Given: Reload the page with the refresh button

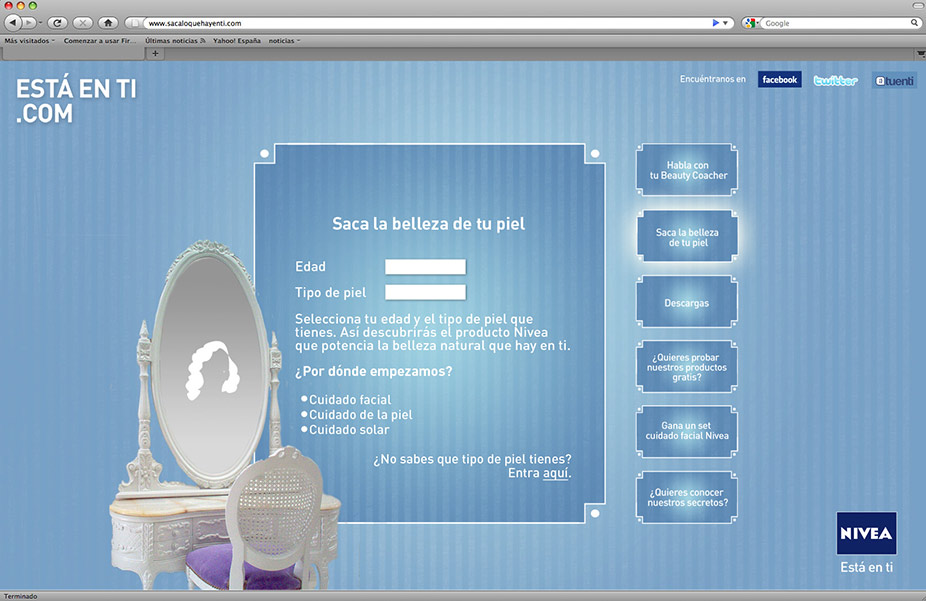Looking at the screenshot, I should [56, 22].
